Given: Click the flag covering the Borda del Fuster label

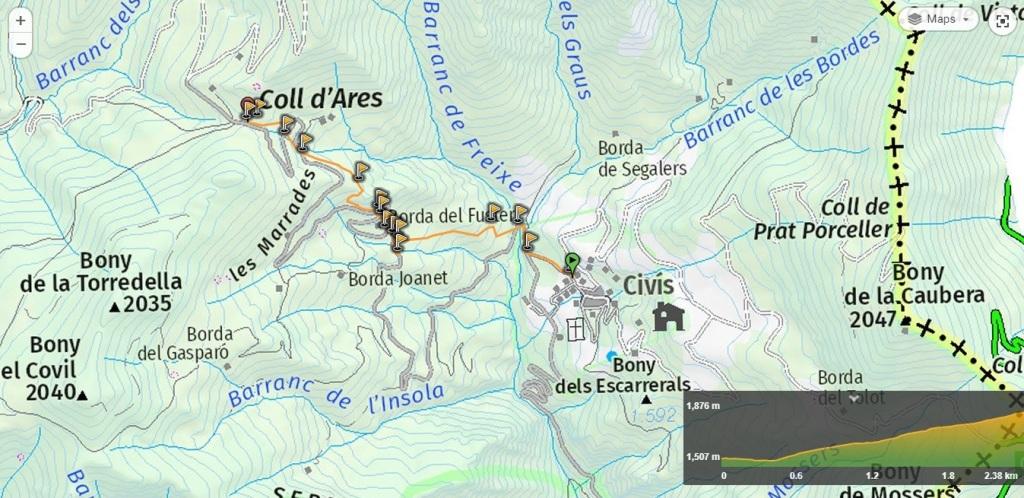Looking at the screenshot, I should pyautogui.click(x=494, y=211).
